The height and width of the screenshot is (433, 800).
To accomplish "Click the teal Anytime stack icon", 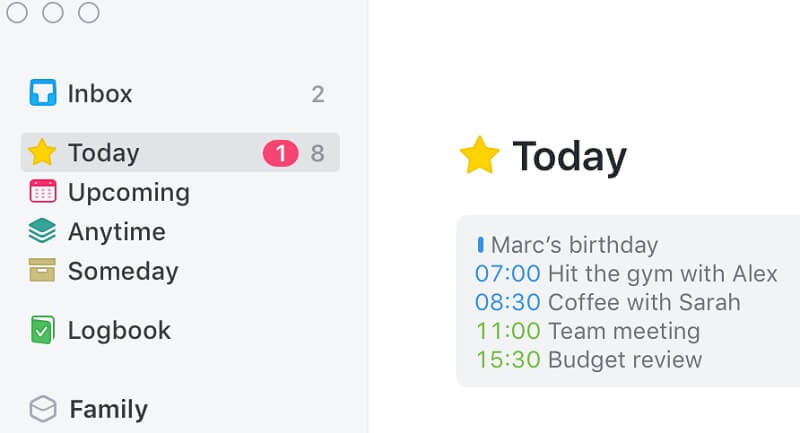I will 42,232.
